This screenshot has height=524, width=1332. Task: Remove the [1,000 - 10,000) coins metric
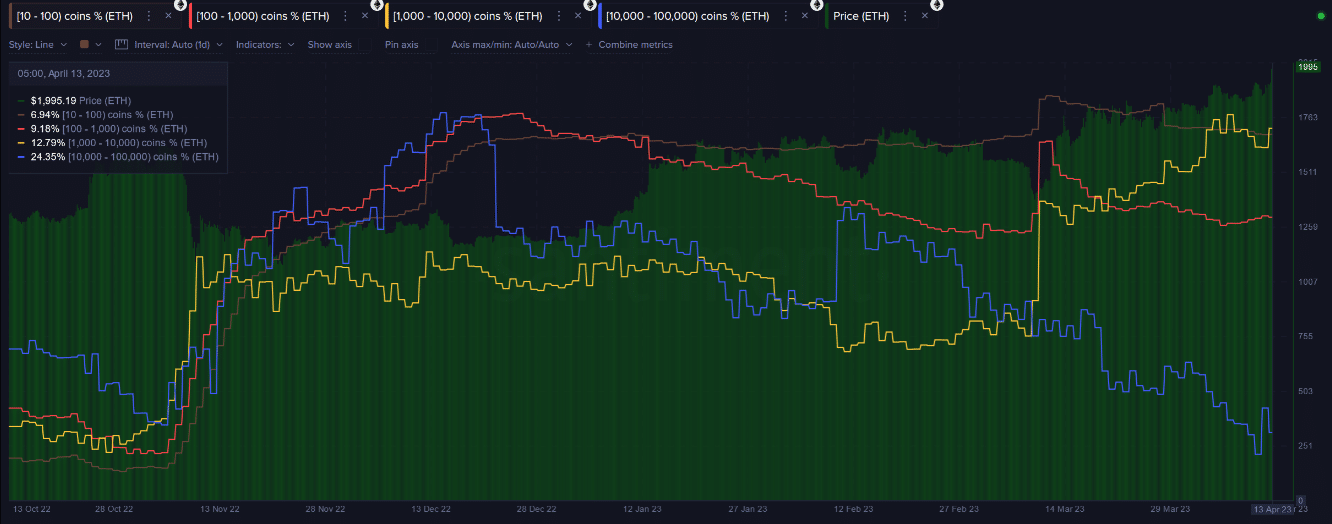coord(578,16)
